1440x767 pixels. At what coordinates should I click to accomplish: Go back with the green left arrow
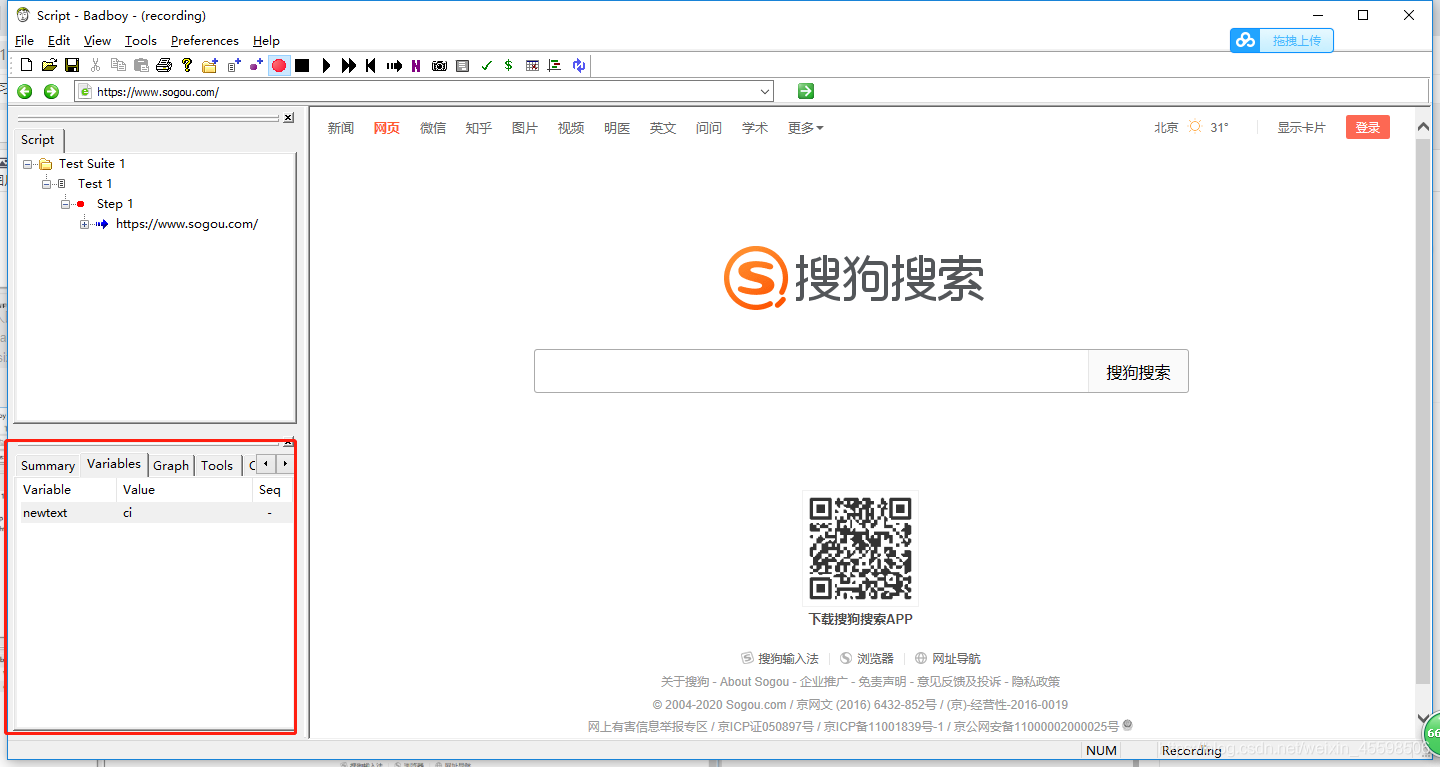pyautogui.click(x=25, y=91)
